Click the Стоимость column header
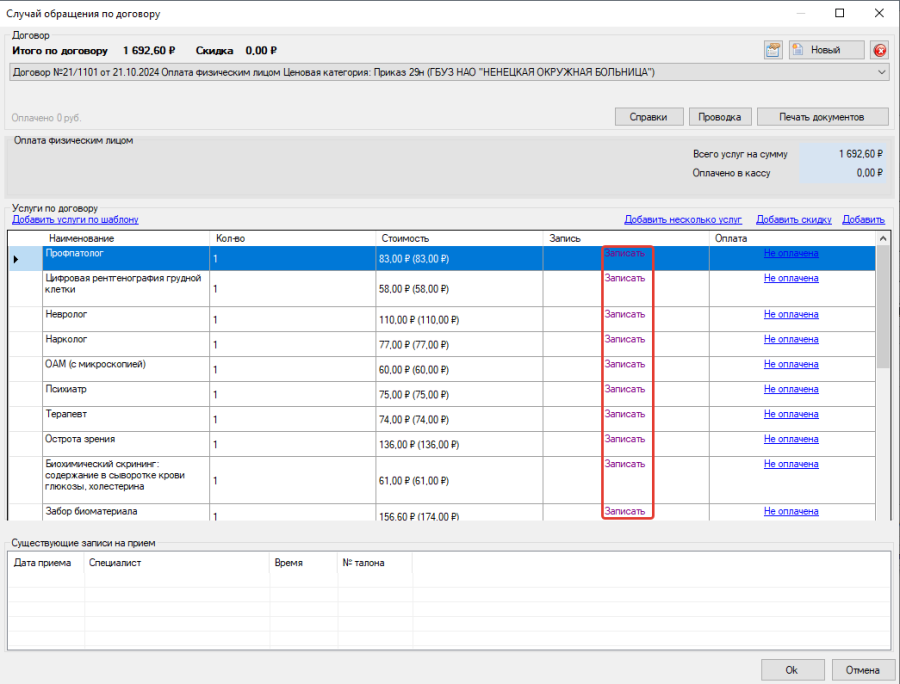900x684 pixels. (x=459, y=238)
